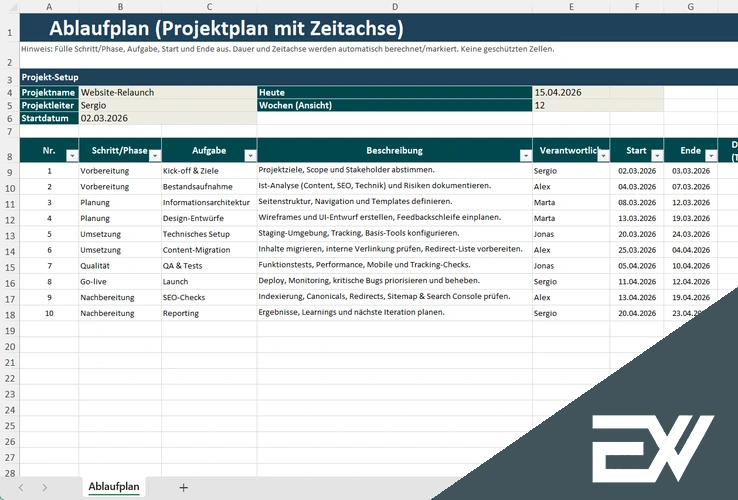Select the Go-live phase cell
Screen dimensions: 738x500
click(120, 282)
